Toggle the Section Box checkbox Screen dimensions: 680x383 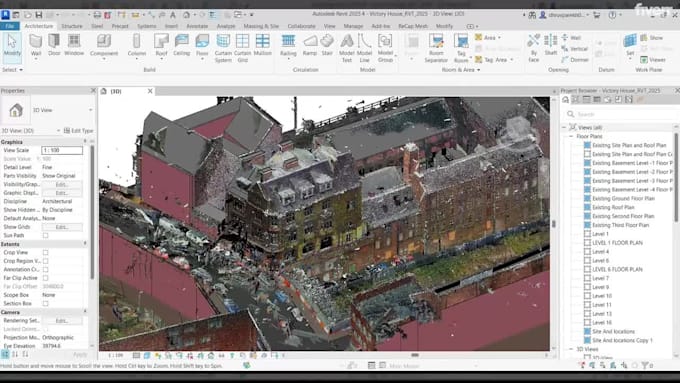(46, 304)
